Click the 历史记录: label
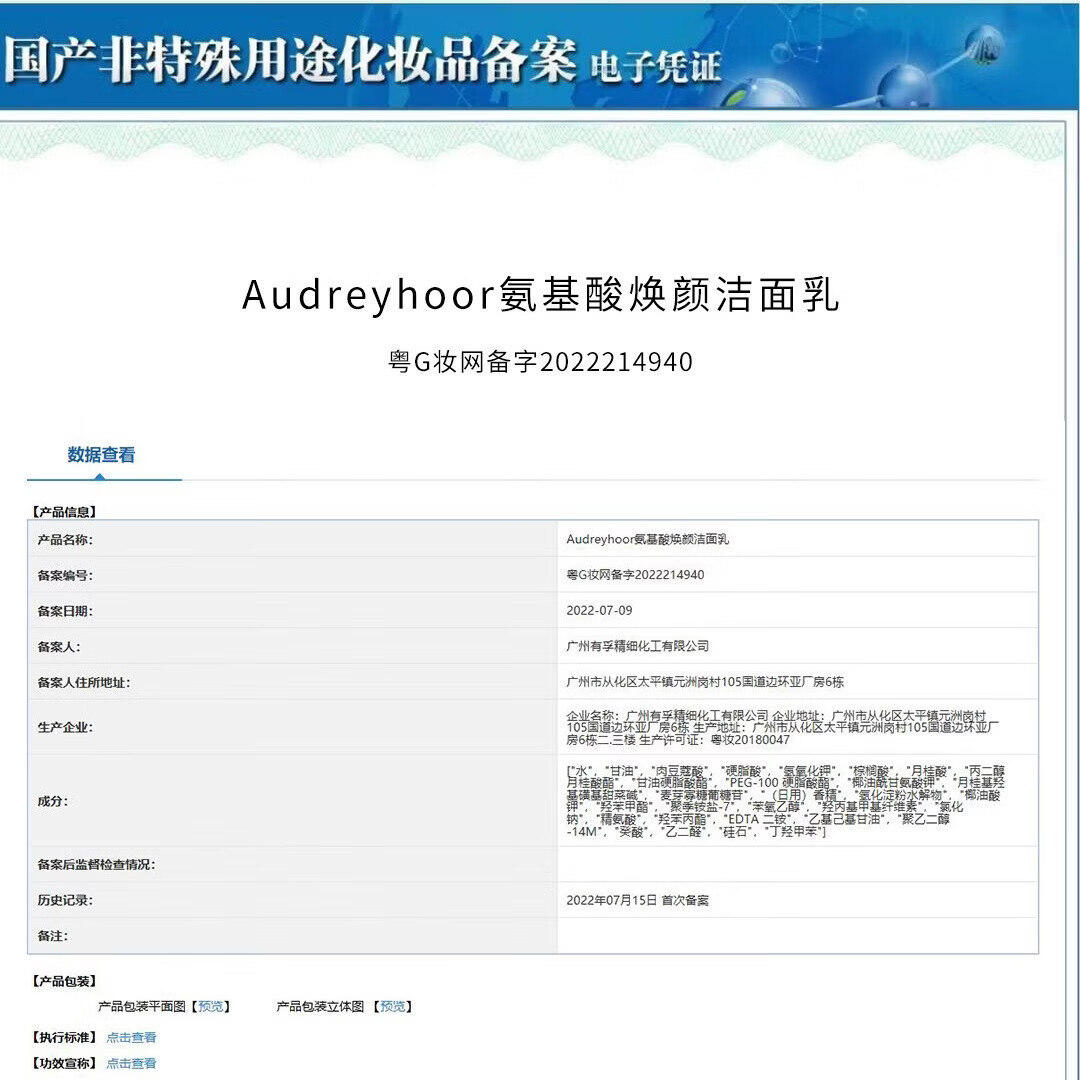 pyautogui.click(x=65, y=900)
